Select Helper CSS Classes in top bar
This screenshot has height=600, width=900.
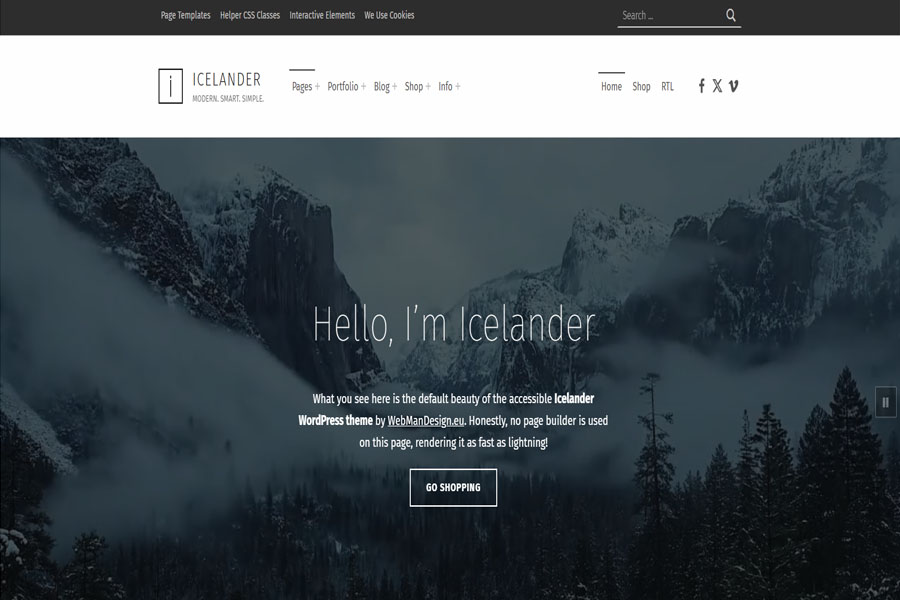pyautogui.click(x=248, y=15)
